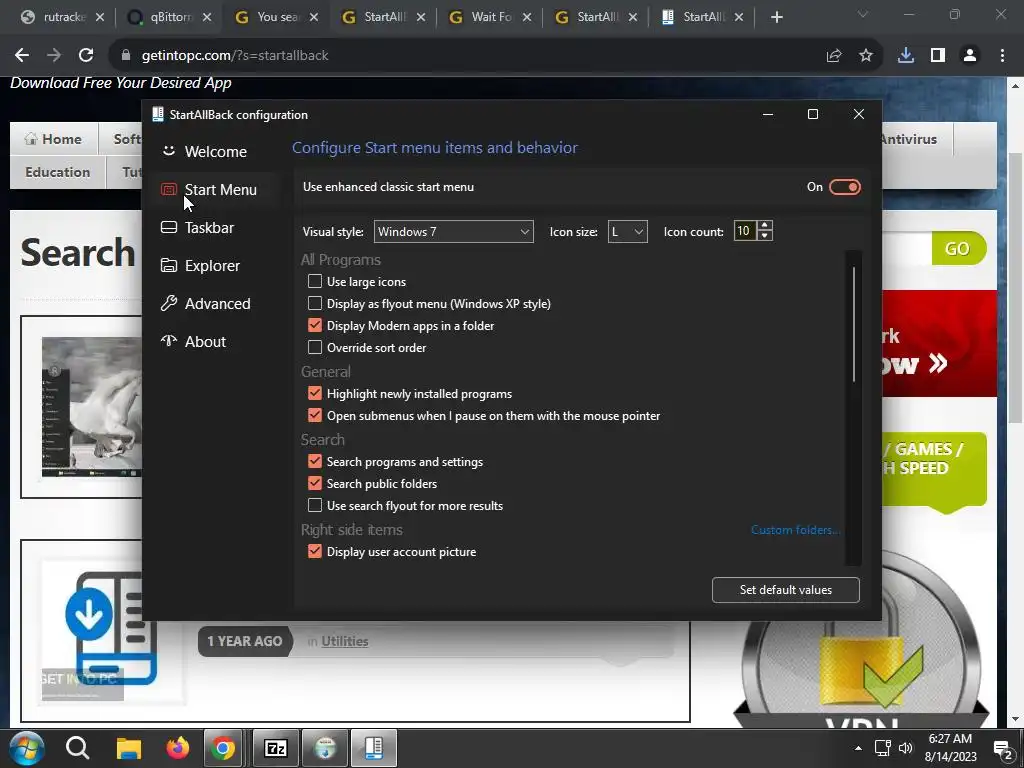The height and width of the screenshot is (768, 1024).
Task: Open the horse wallpaper post thumbnail
Action: [x=91, y=407]
